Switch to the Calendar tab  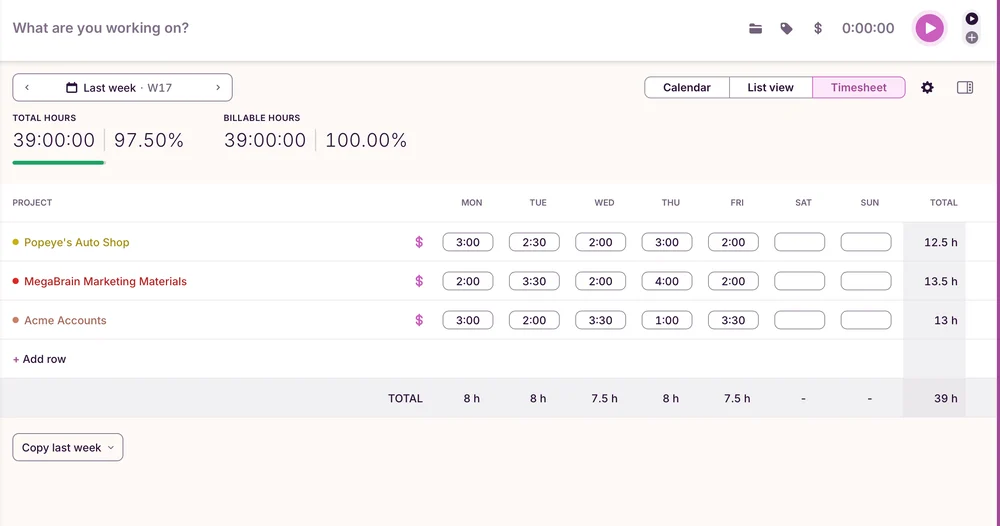687,87
